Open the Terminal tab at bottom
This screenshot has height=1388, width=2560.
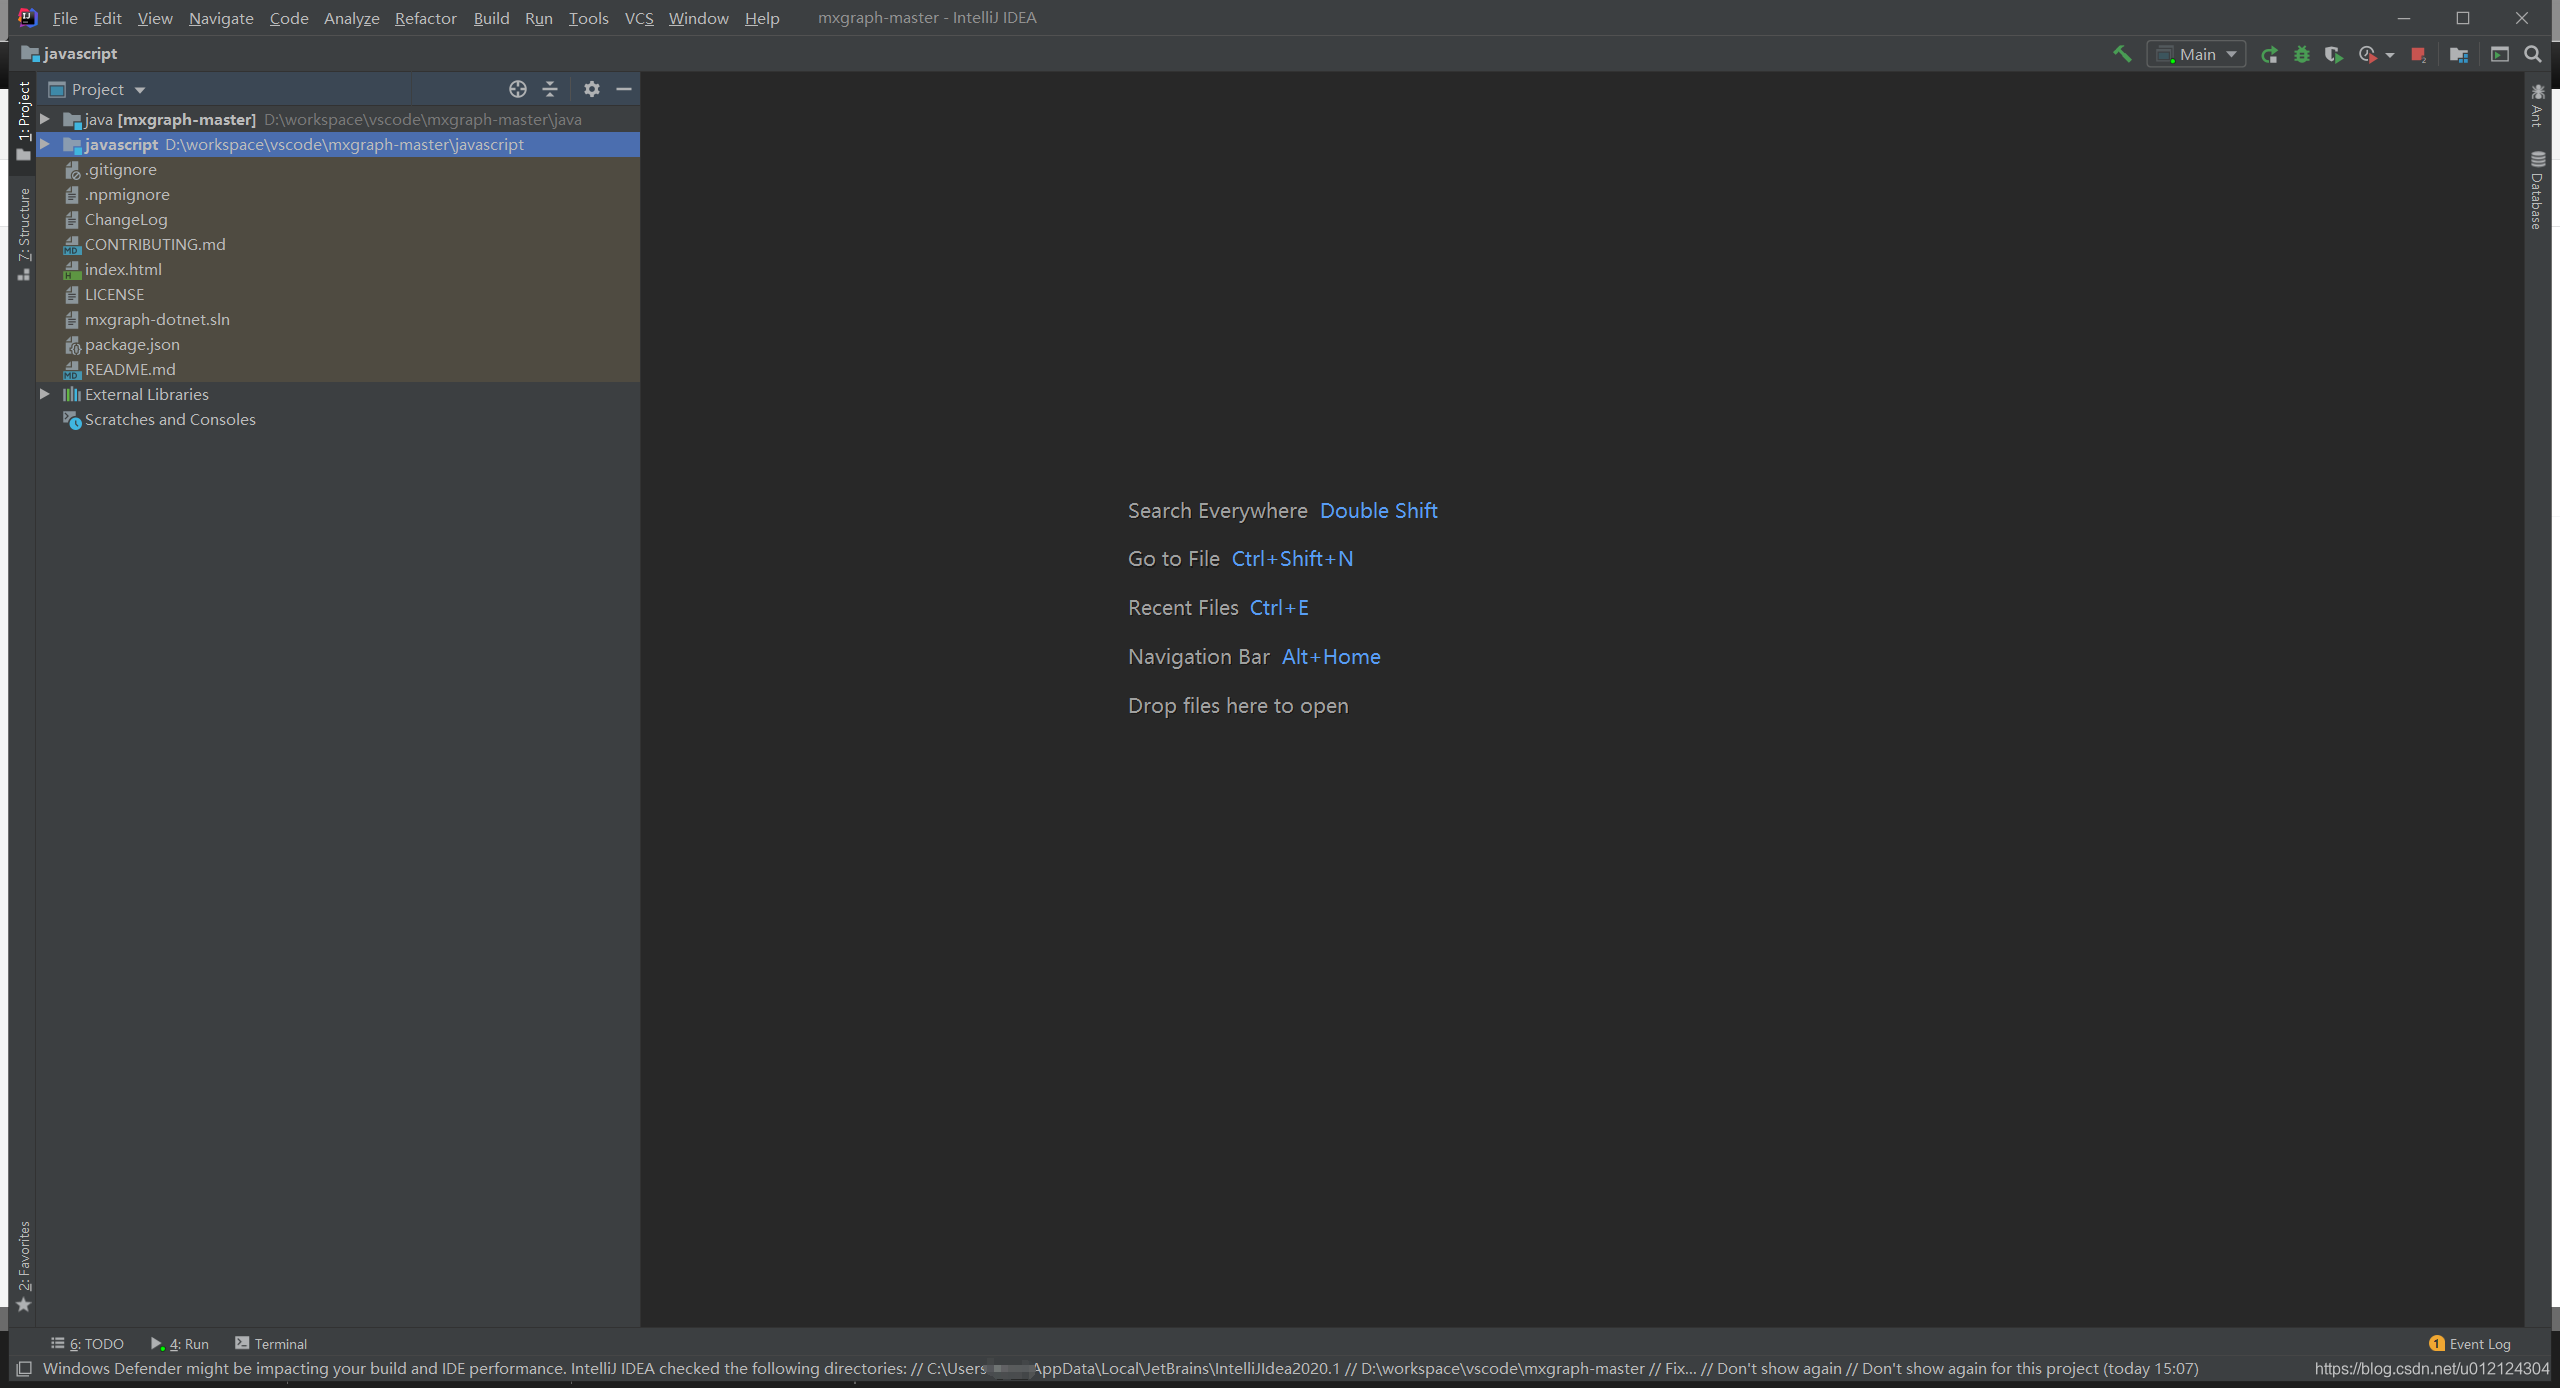[x=271, y=1343]
